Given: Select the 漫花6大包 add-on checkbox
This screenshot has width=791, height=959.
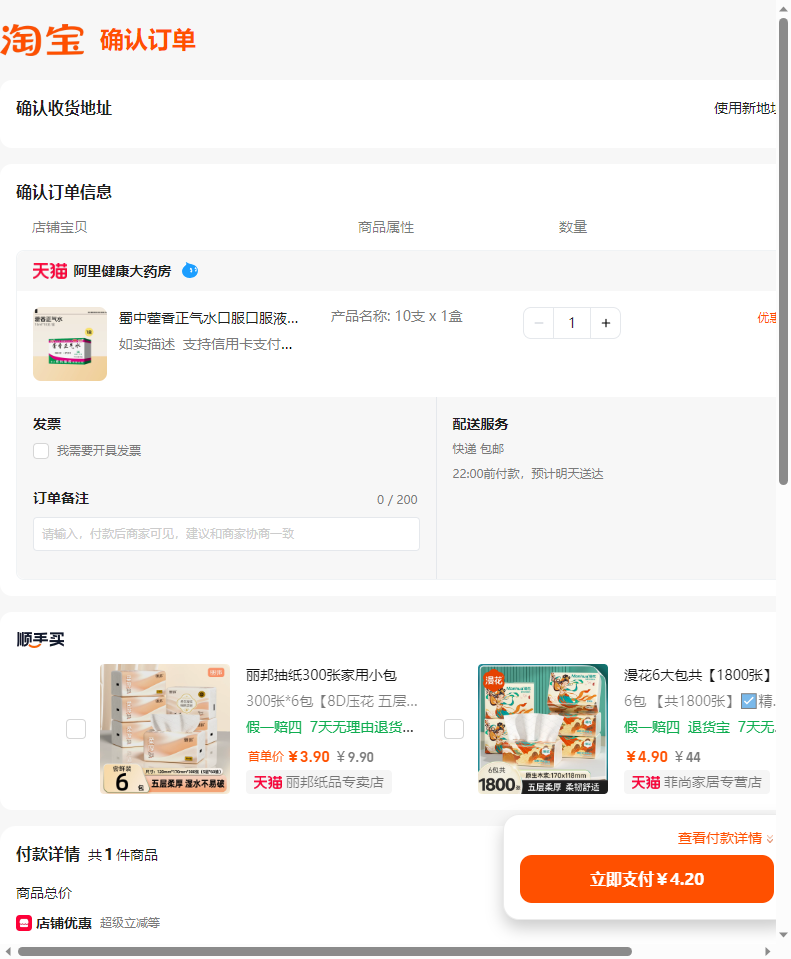Looking at the screenshot, I should point(454,729).
